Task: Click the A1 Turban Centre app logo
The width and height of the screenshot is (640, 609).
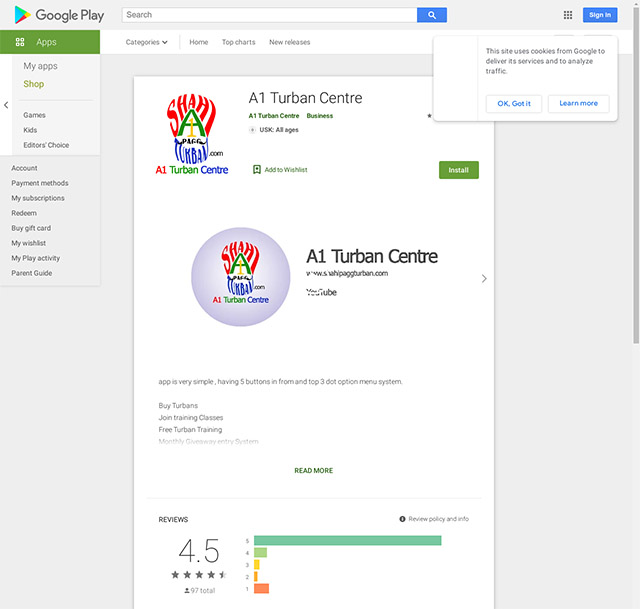Action: pos(191,134)
